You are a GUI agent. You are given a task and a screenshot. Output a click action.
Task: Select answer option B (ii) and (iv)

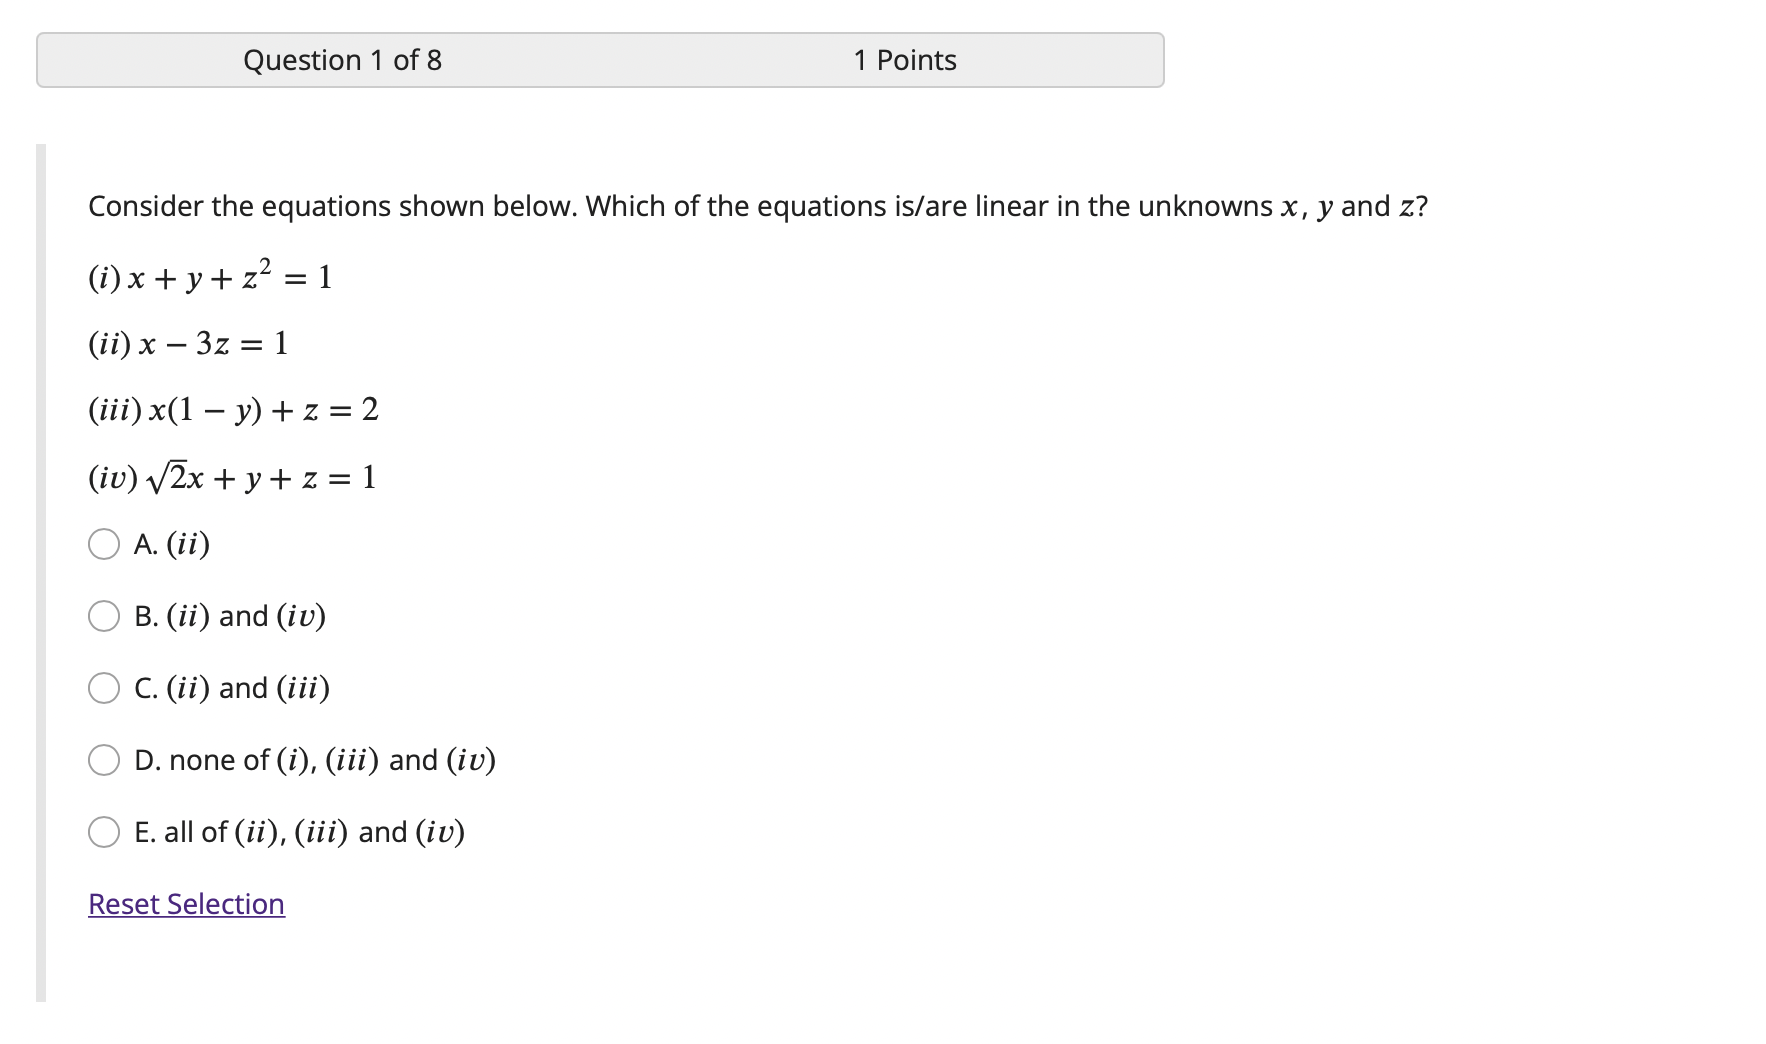click(230, 616)
